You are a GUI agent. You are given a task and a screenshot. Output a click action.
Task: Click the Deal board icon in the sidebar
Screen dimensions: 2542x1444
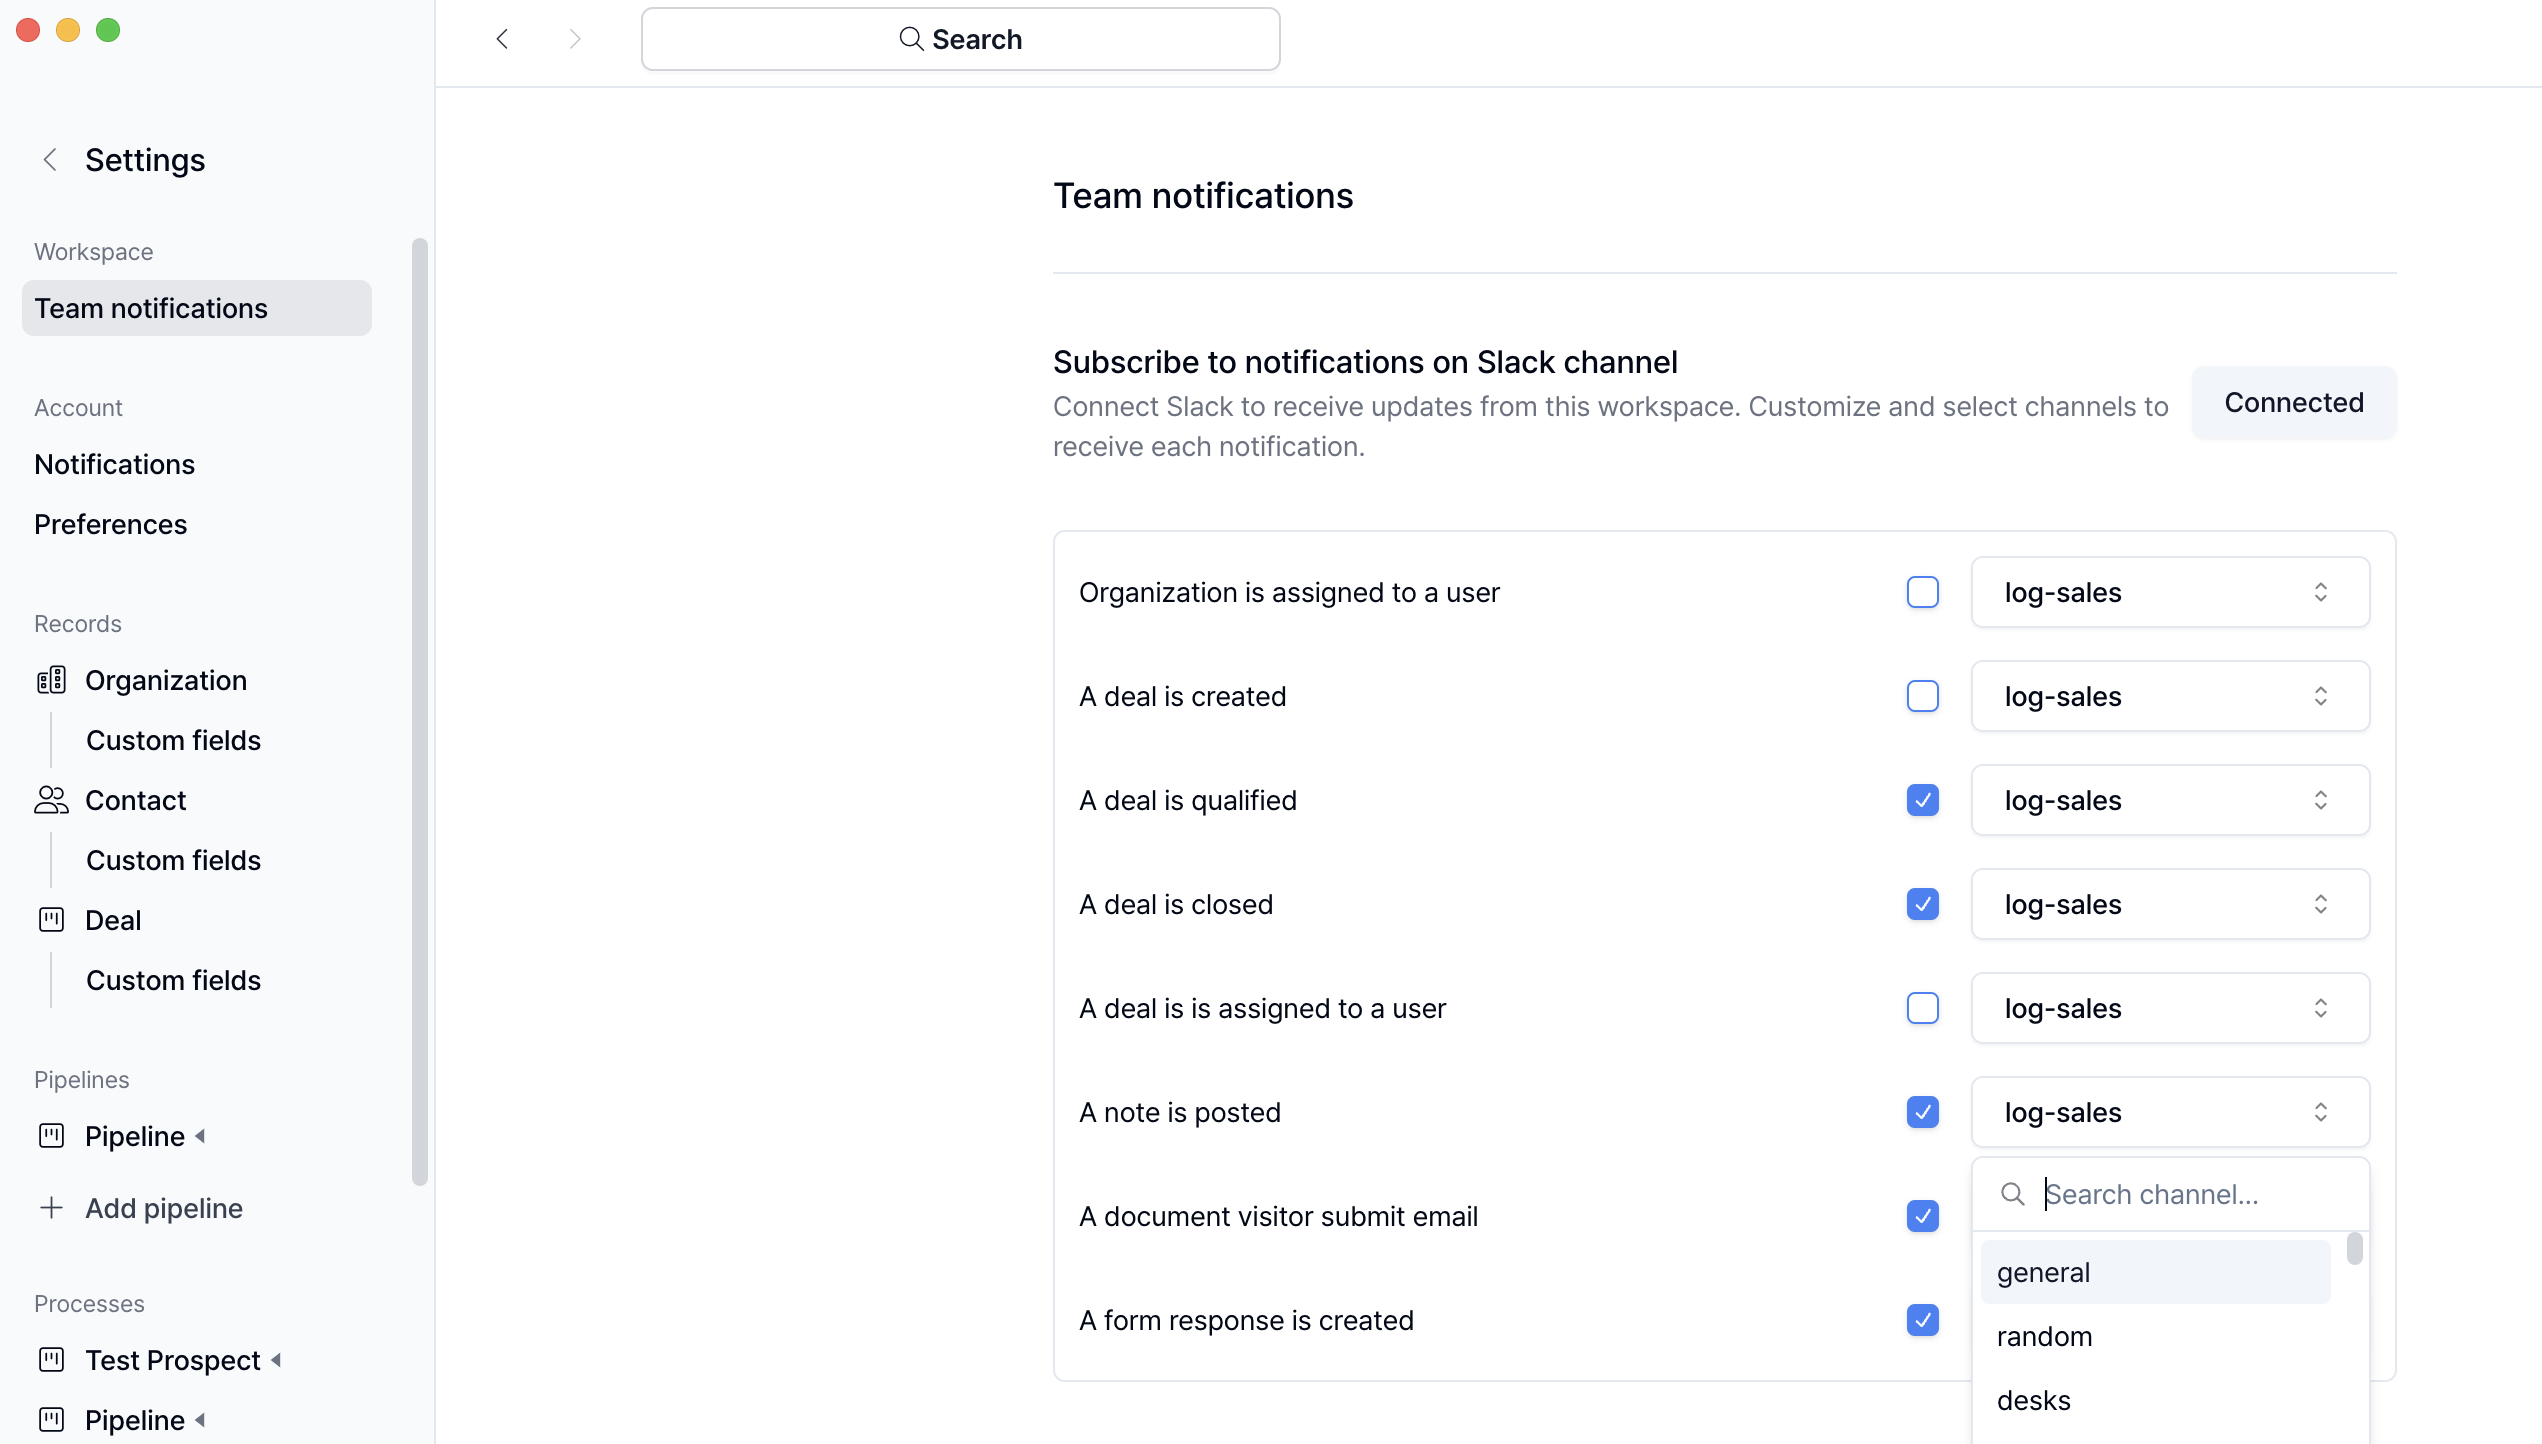coord(52,920)
